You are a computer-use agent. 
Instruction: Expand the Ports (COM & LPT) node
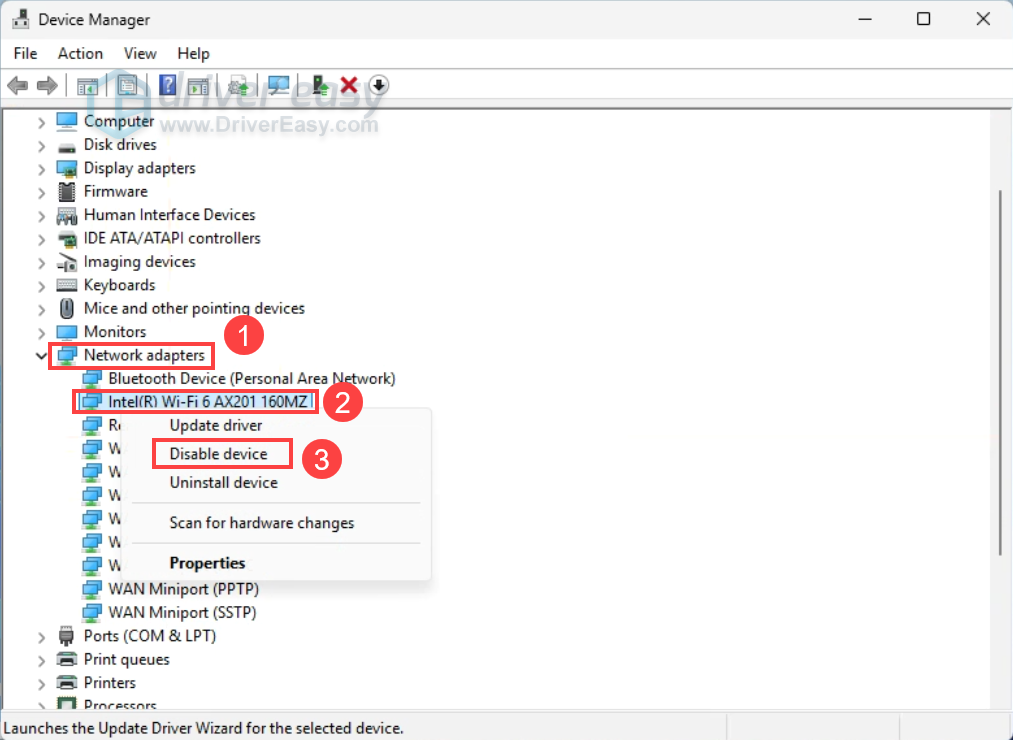click(x=41, y=637)
